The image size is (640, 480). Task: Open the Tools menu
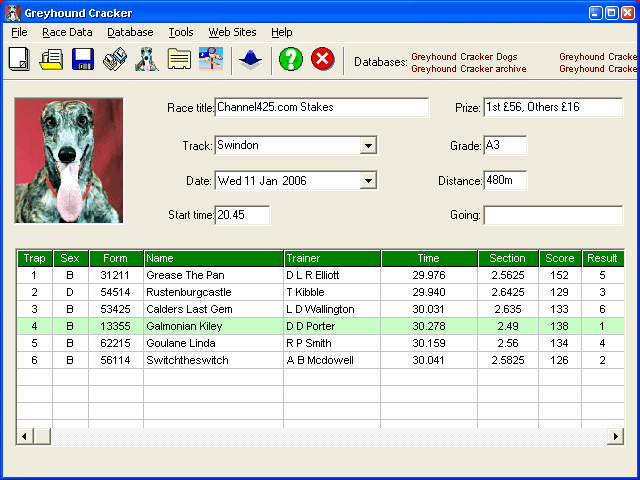(181, 32)
